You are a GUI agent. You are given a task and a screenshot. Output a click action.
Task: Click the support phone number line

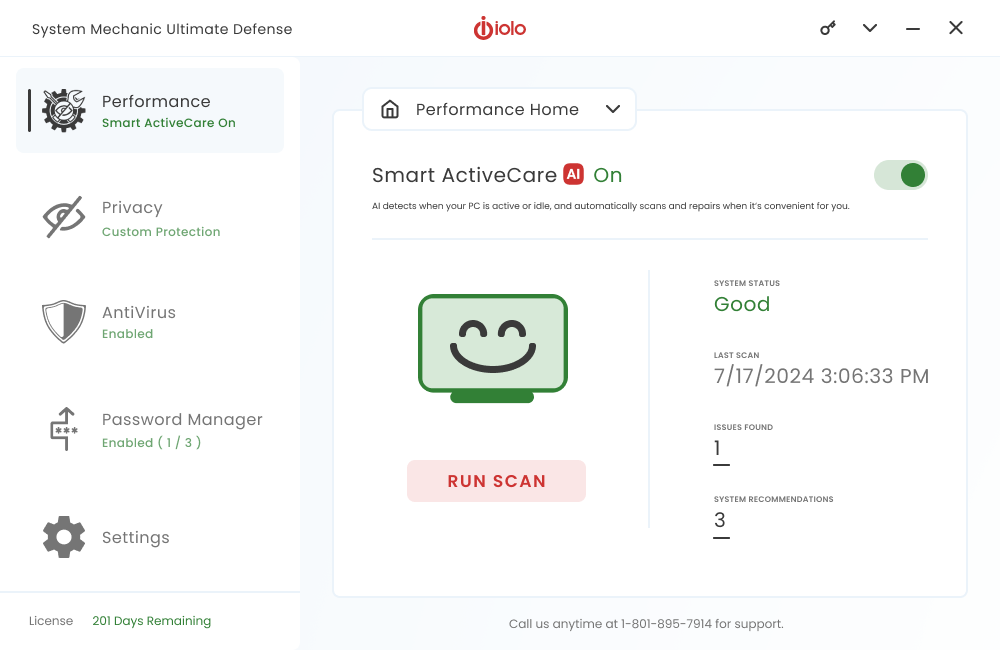[646, 624]
